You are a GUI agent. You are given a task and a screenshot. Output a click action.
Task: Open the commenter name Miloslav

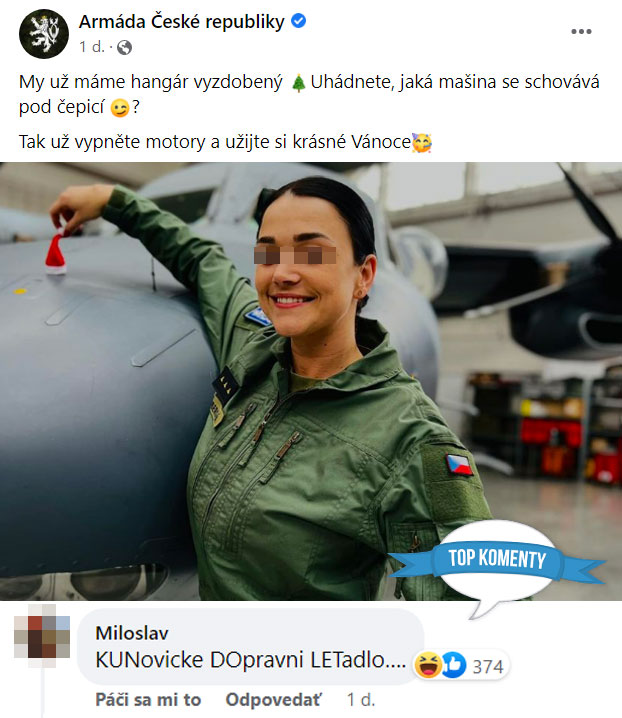[x=132, y=633]
